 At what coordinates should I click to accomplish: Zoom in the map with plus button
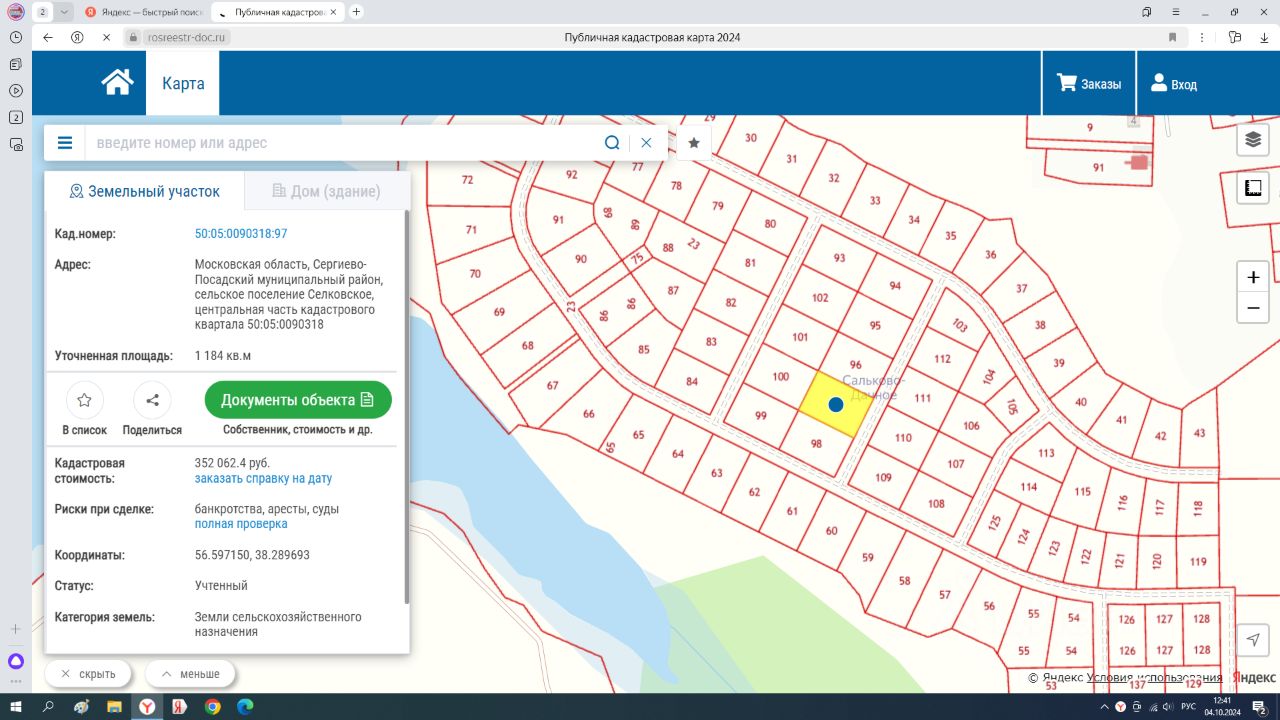click(1253, 278)
